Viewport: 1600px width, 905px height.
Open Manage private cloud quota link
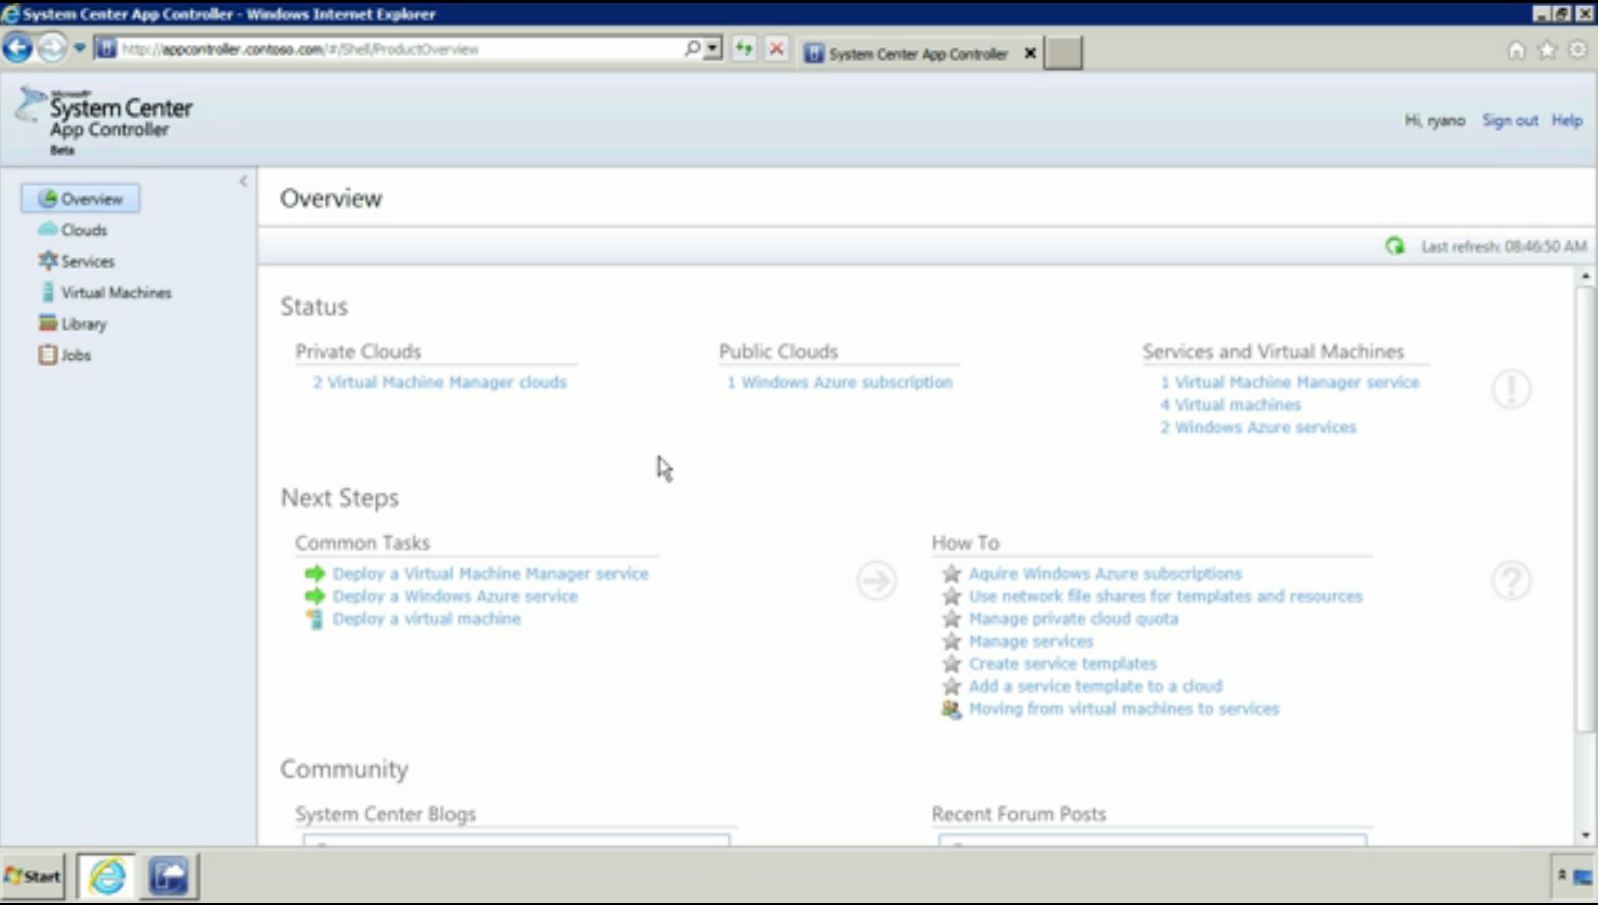click(1073, 619)
